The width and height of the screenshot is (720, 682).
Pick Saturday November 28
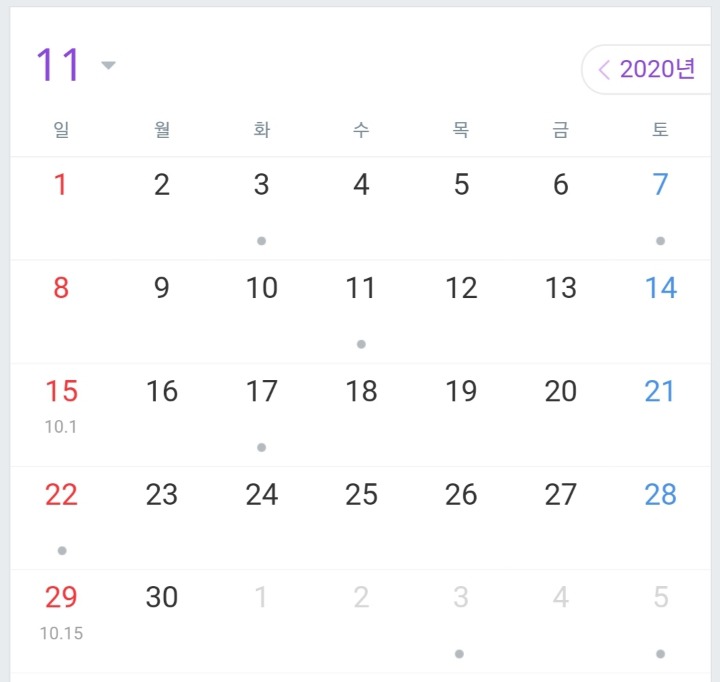point(660,494)
